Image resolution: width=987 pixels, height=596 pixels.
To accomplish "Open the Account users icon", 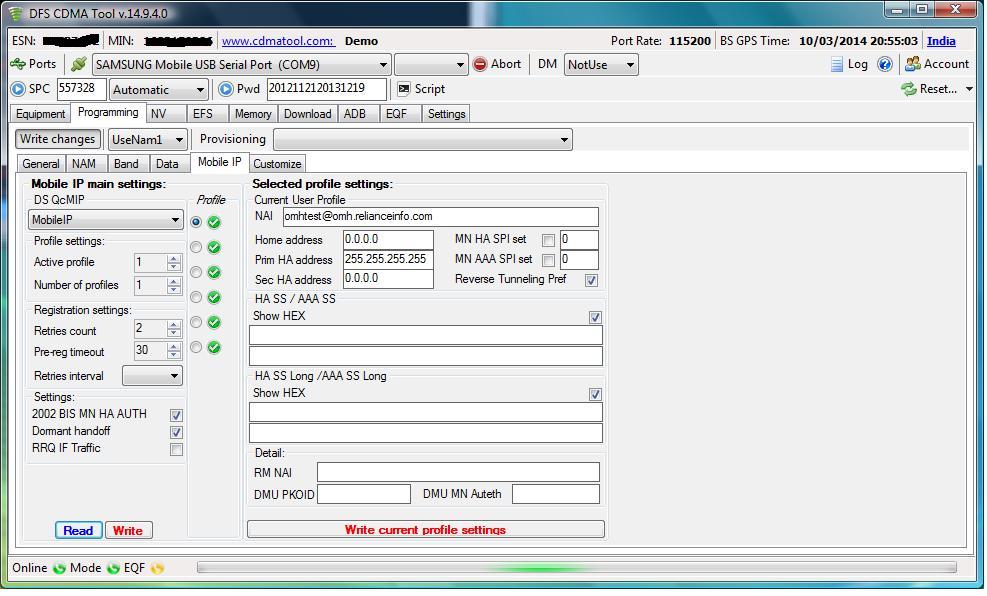I will [912, 64].
